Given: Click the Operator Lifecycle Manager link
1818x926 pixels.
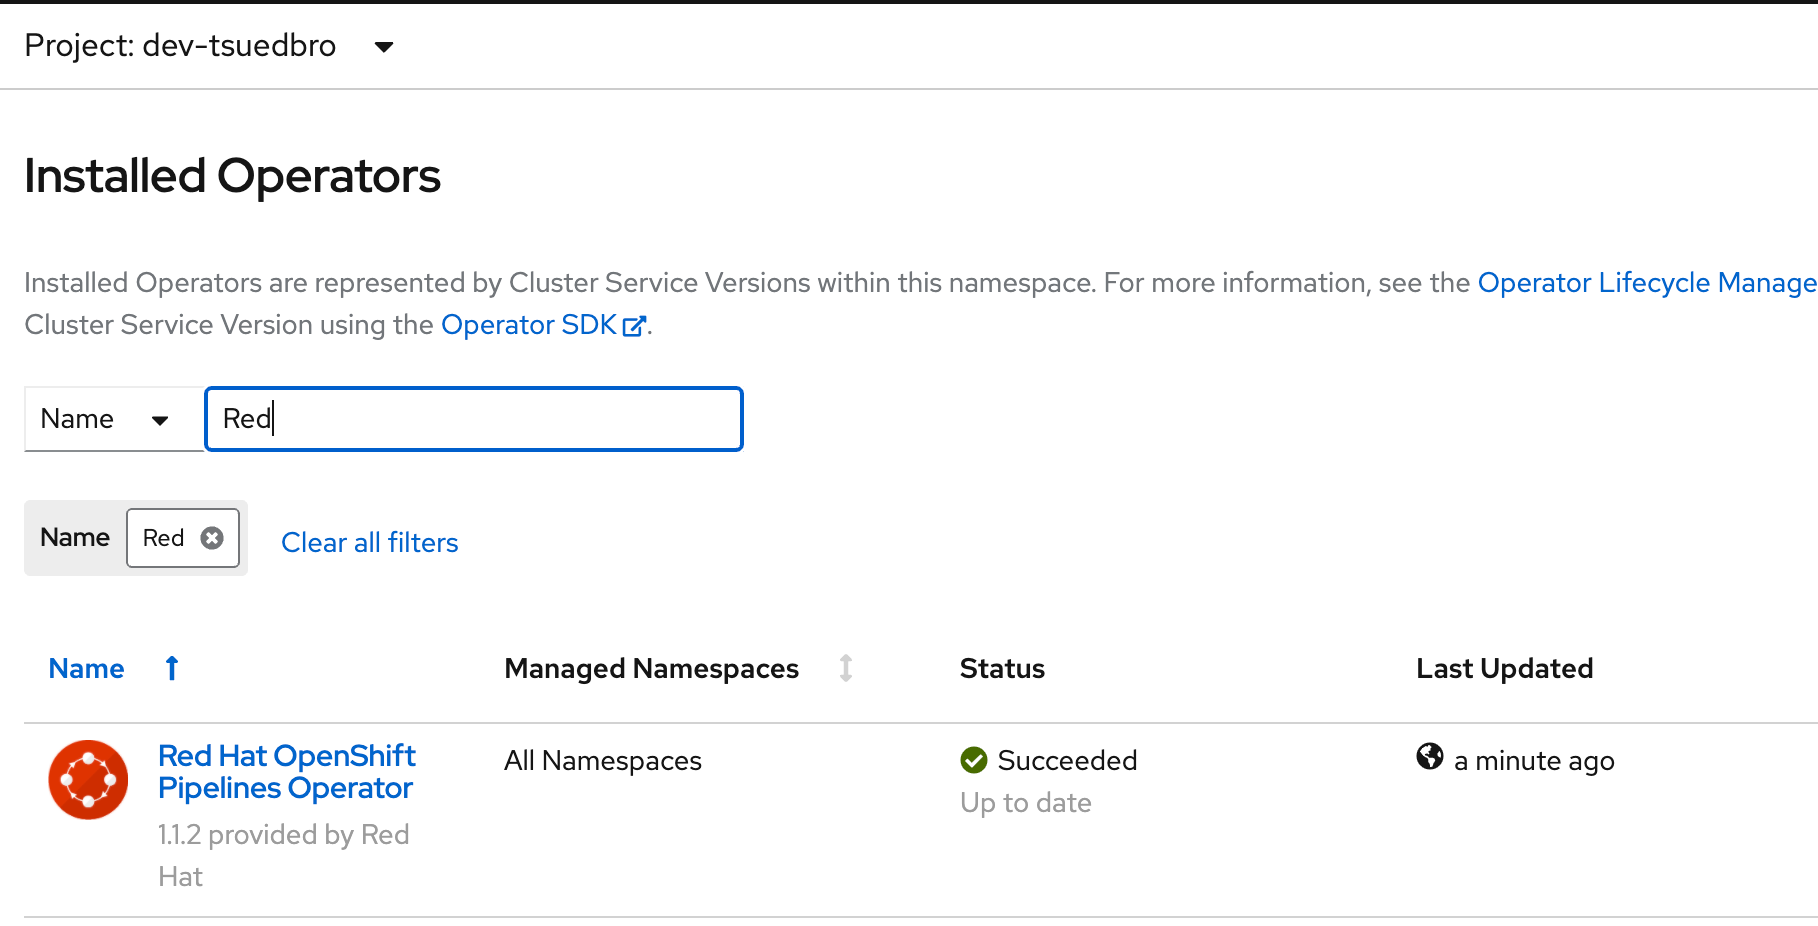Looking at the screenshot, I should click(x=1646, y=283).
